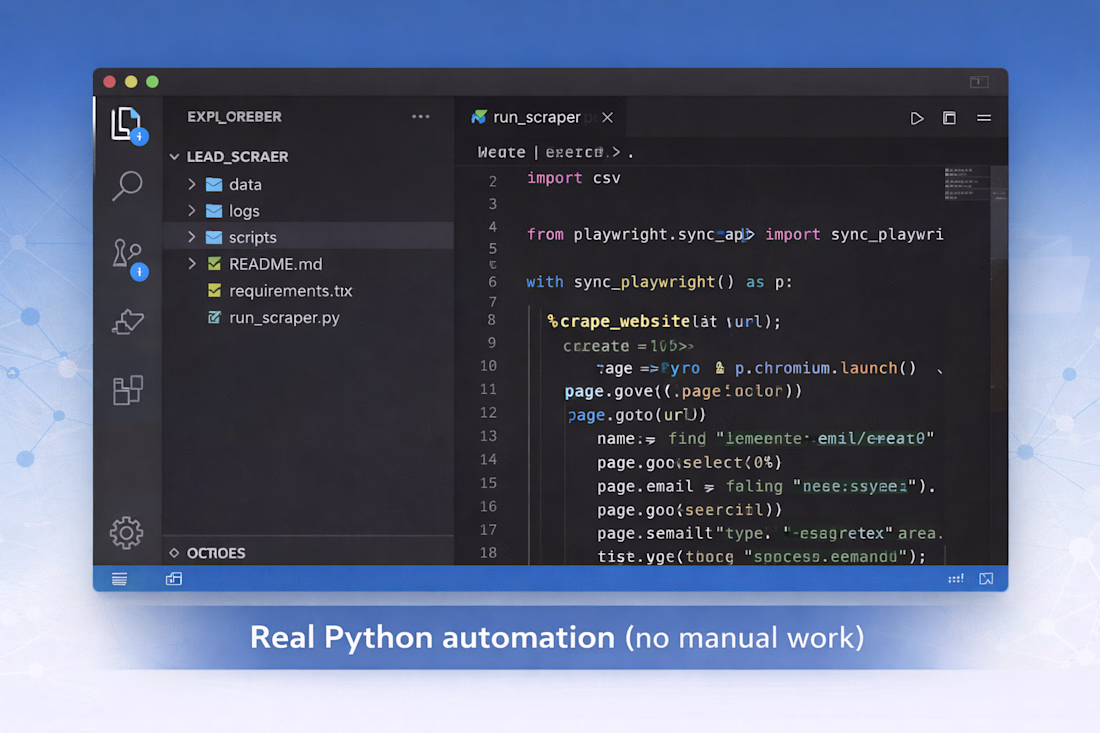Screen dimensions: 1100x733
Task: Open Explorer panel three-dot menu
Action: click(420, 116)
